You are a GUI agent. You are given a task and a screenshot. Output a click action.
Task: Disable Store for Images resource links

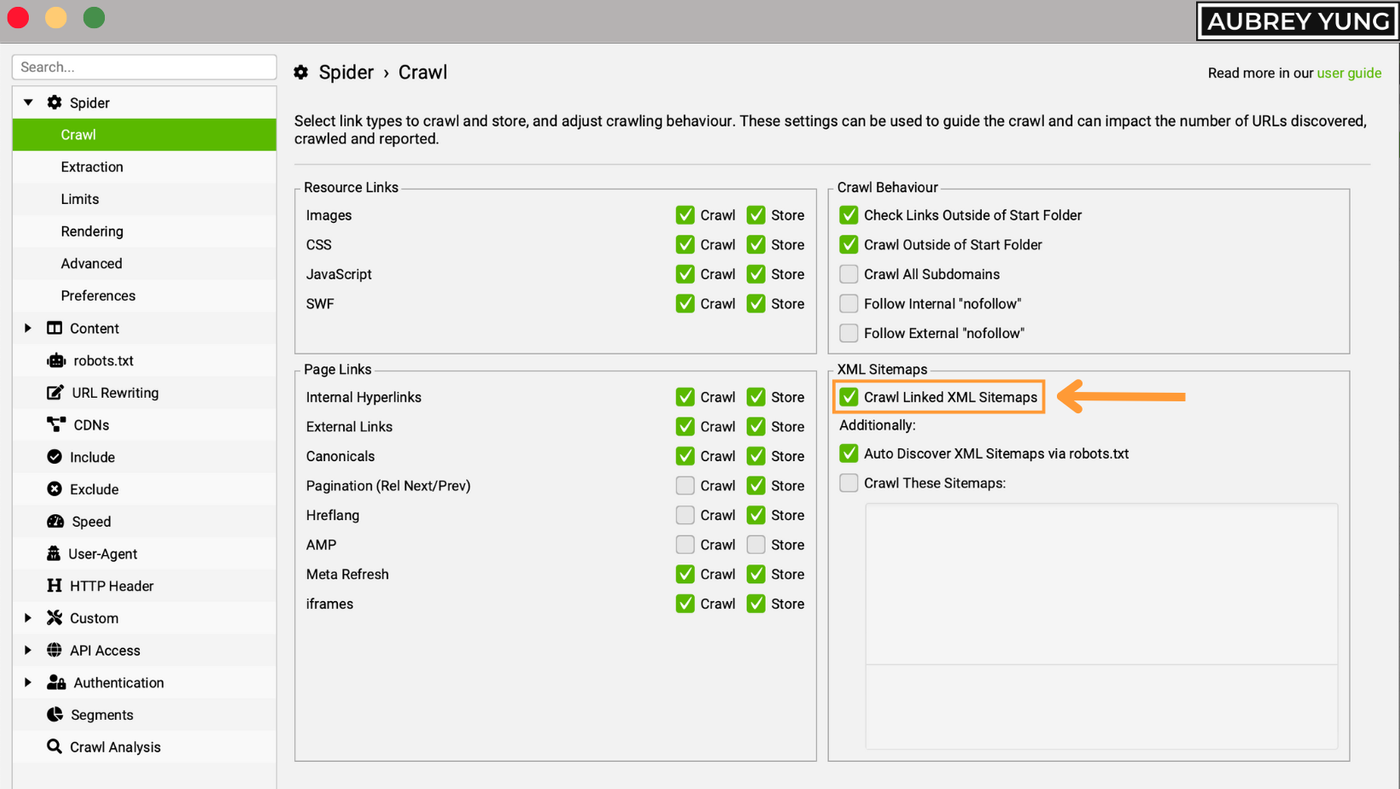(756, 214)
